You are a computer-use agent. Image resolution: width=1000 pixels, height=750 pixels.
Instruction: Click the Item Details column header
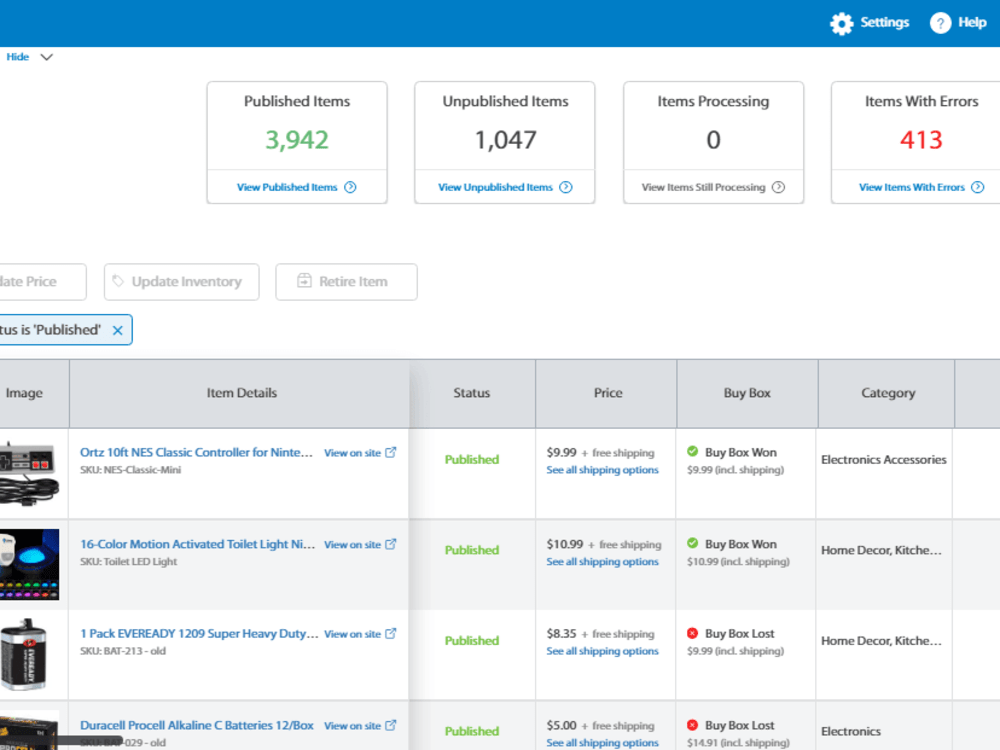[x=241, y=393]
